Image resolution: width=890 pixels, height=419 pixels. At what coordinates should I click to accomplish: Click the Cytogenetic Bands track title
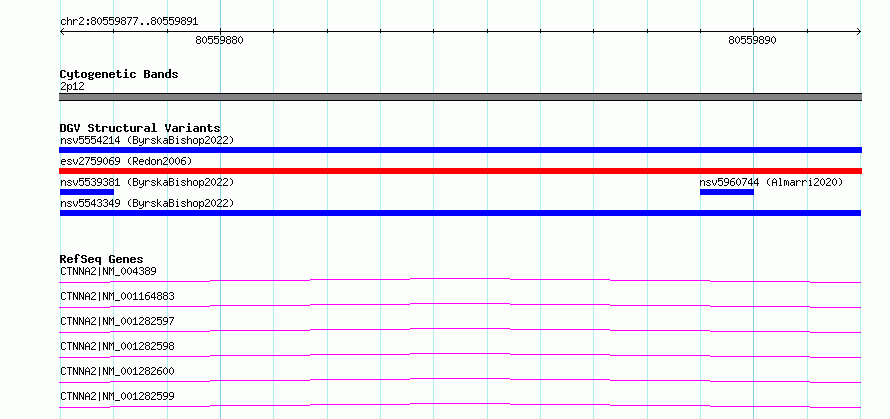[x=119, y=74]
